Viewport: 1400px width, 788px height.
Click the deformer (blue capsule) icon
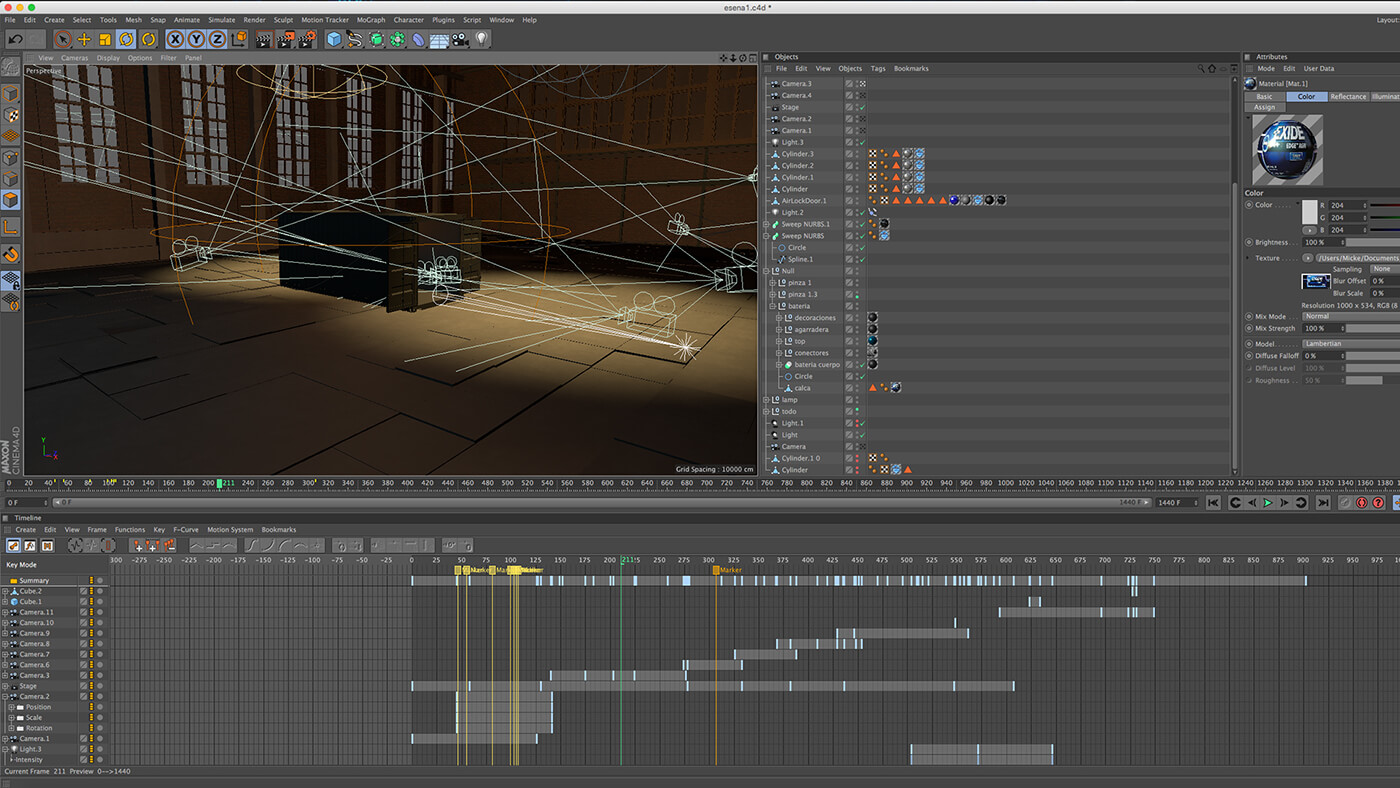(x=418, y=39)
